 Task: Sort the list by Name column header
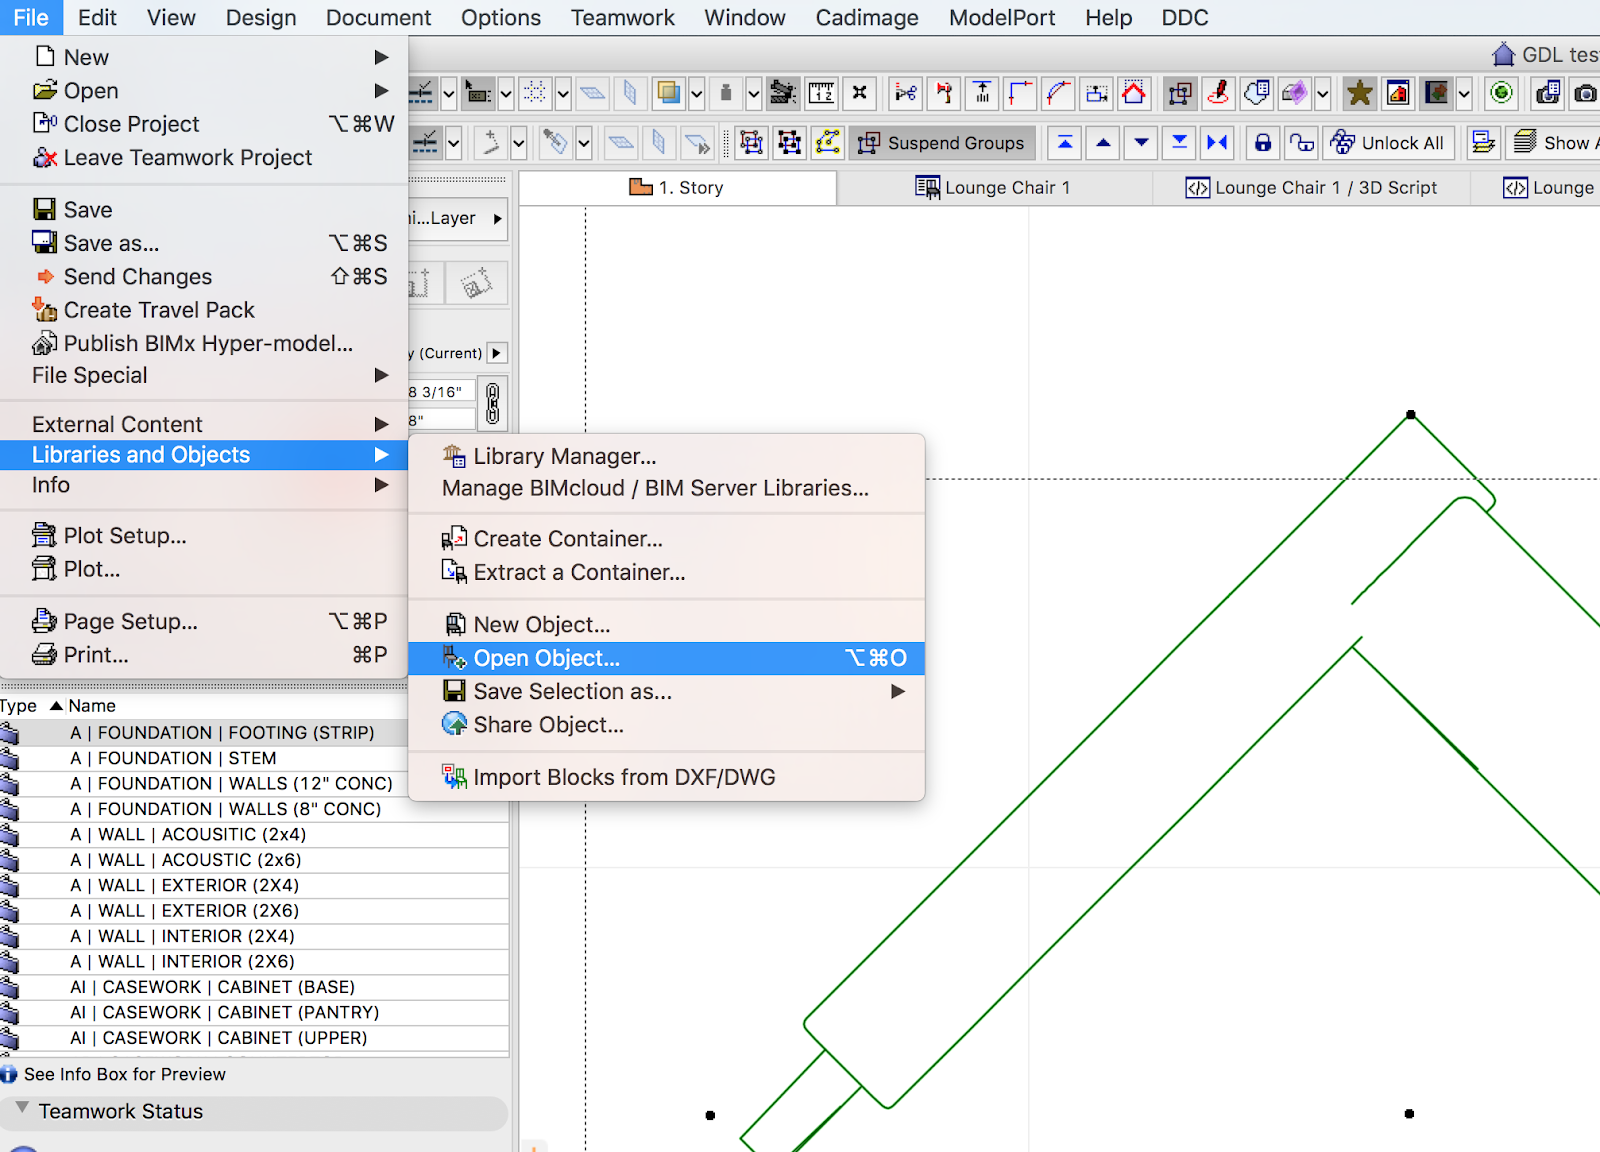[x=91, y=706]
